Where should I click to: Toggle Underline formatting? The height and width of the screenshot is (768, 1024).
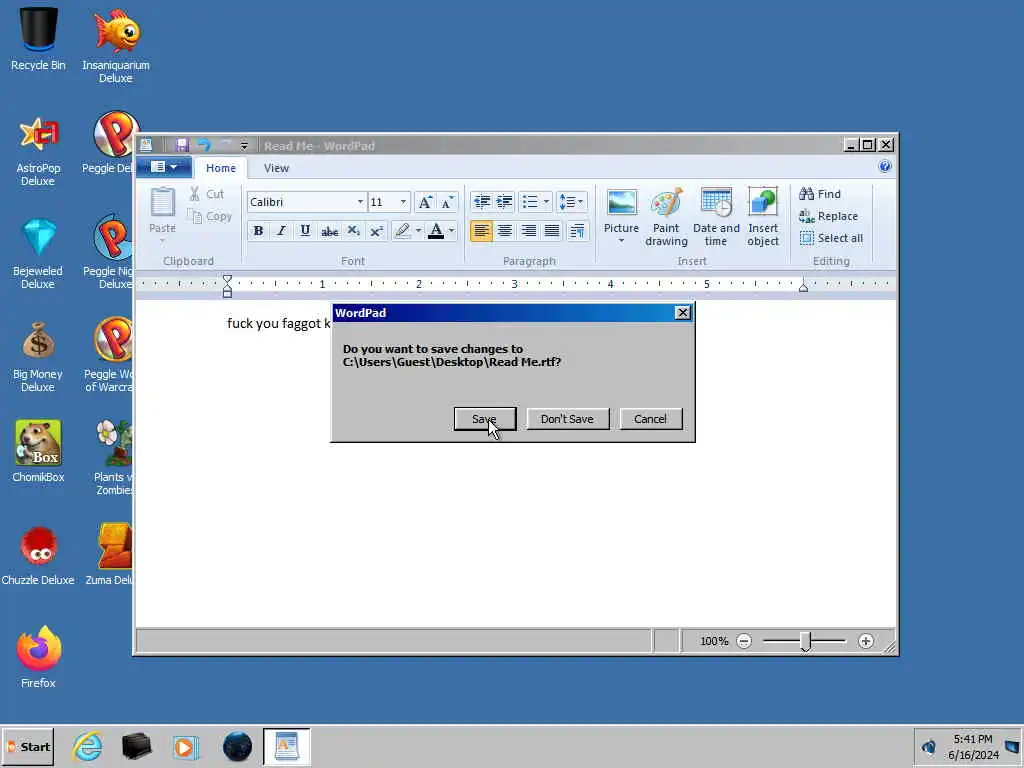pos(305,231)
